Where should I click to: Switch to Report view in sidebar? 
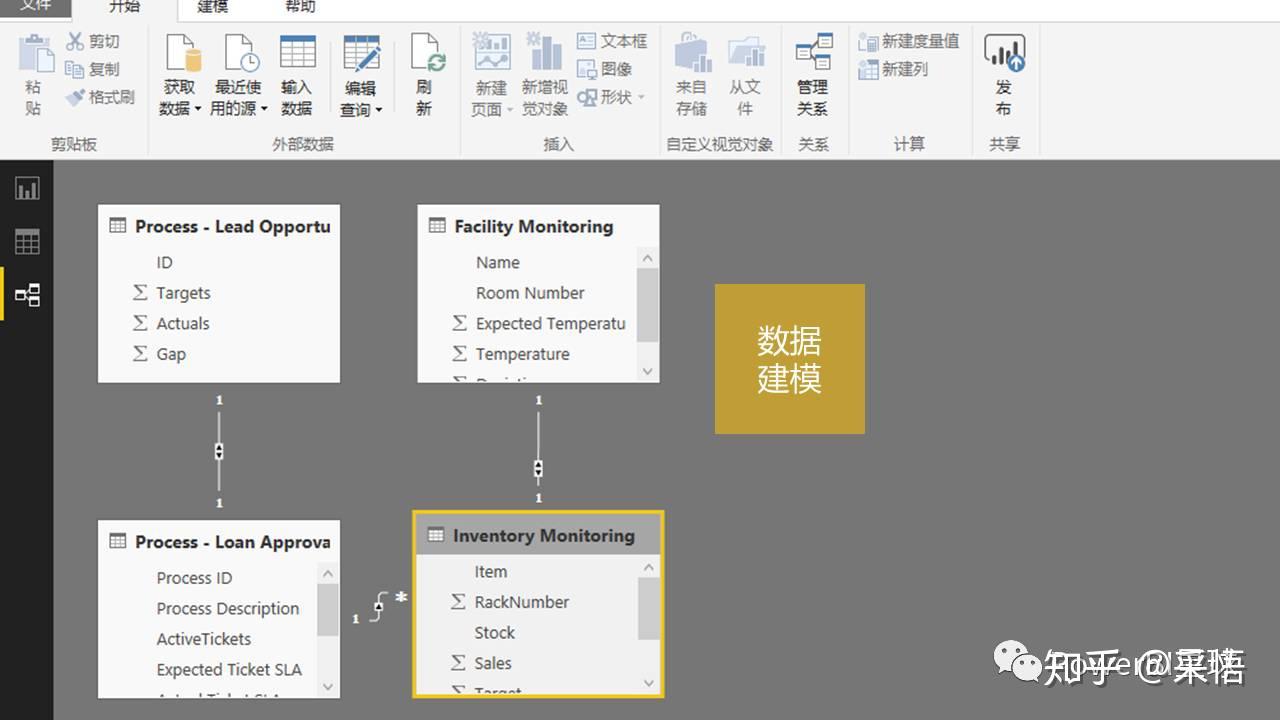[27, 188]
